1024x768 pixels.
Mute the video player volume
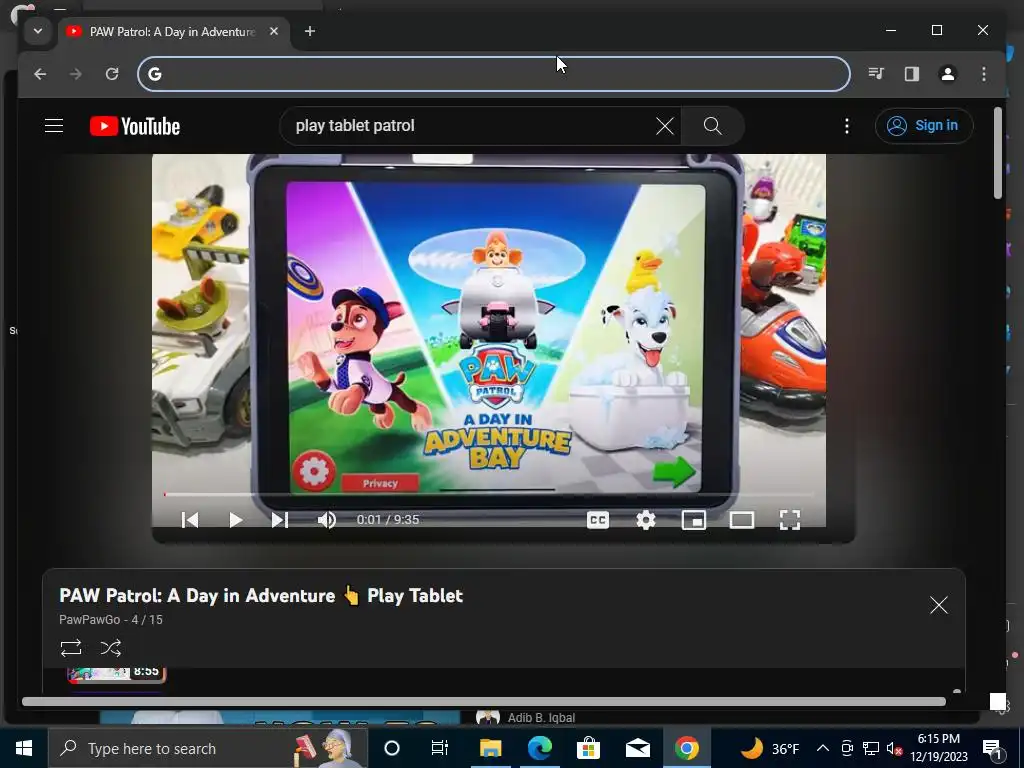327,520
